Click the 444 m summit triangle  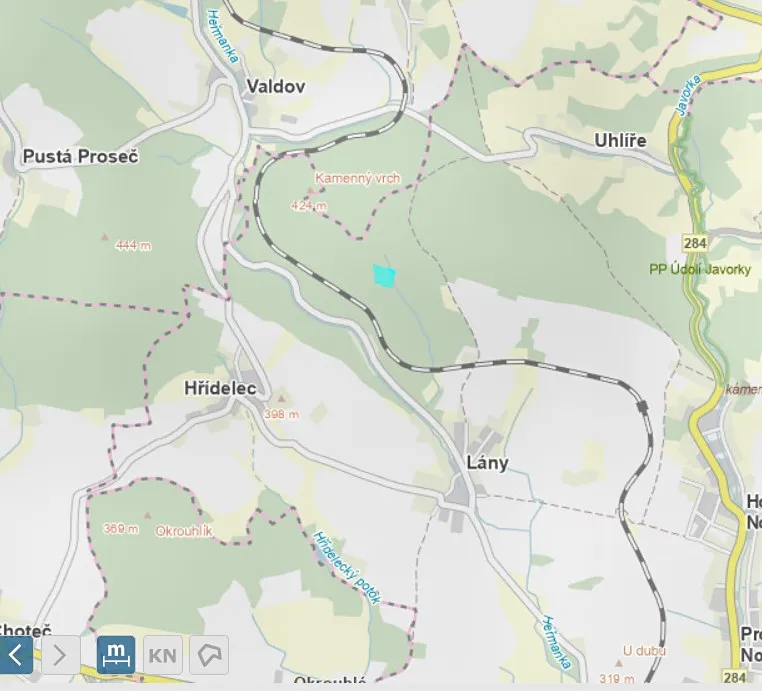coord(104,237)
